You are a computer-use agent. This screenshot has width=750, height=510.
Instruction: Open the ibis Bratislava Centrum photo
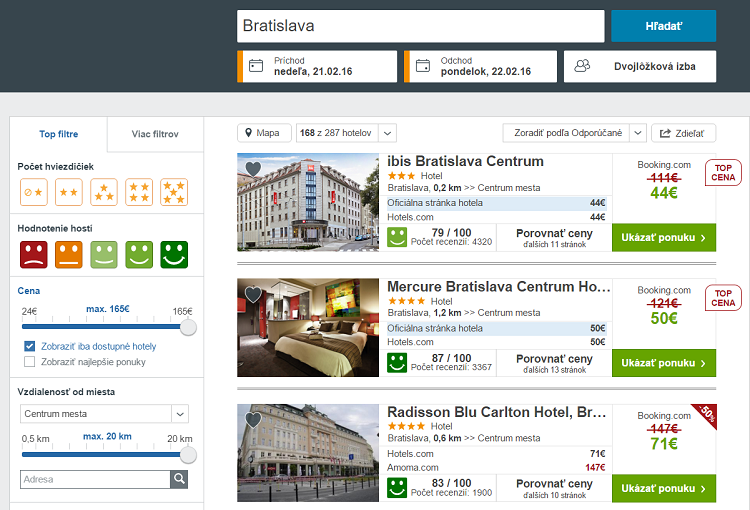point(308,202)
